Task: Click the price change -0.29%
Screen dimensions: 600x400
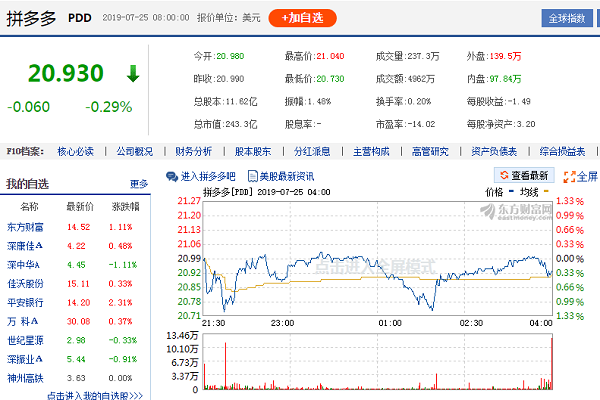Action: 109,107
